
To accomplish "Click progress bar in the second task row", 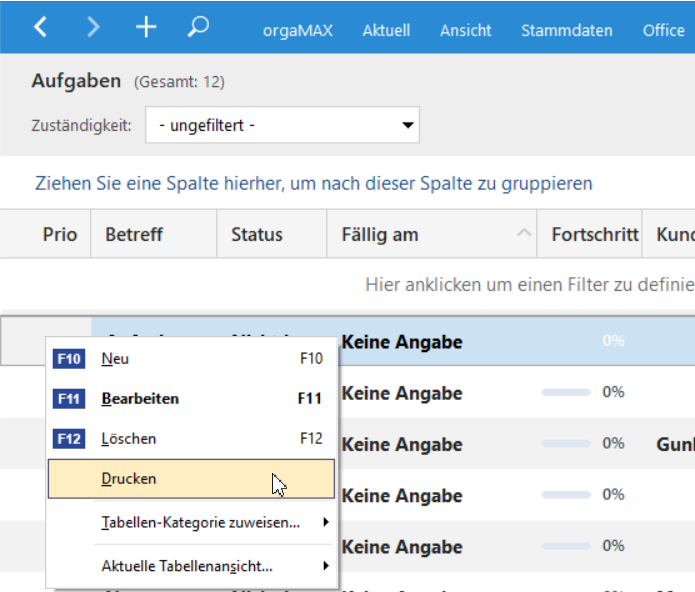I will pos(566,392).
